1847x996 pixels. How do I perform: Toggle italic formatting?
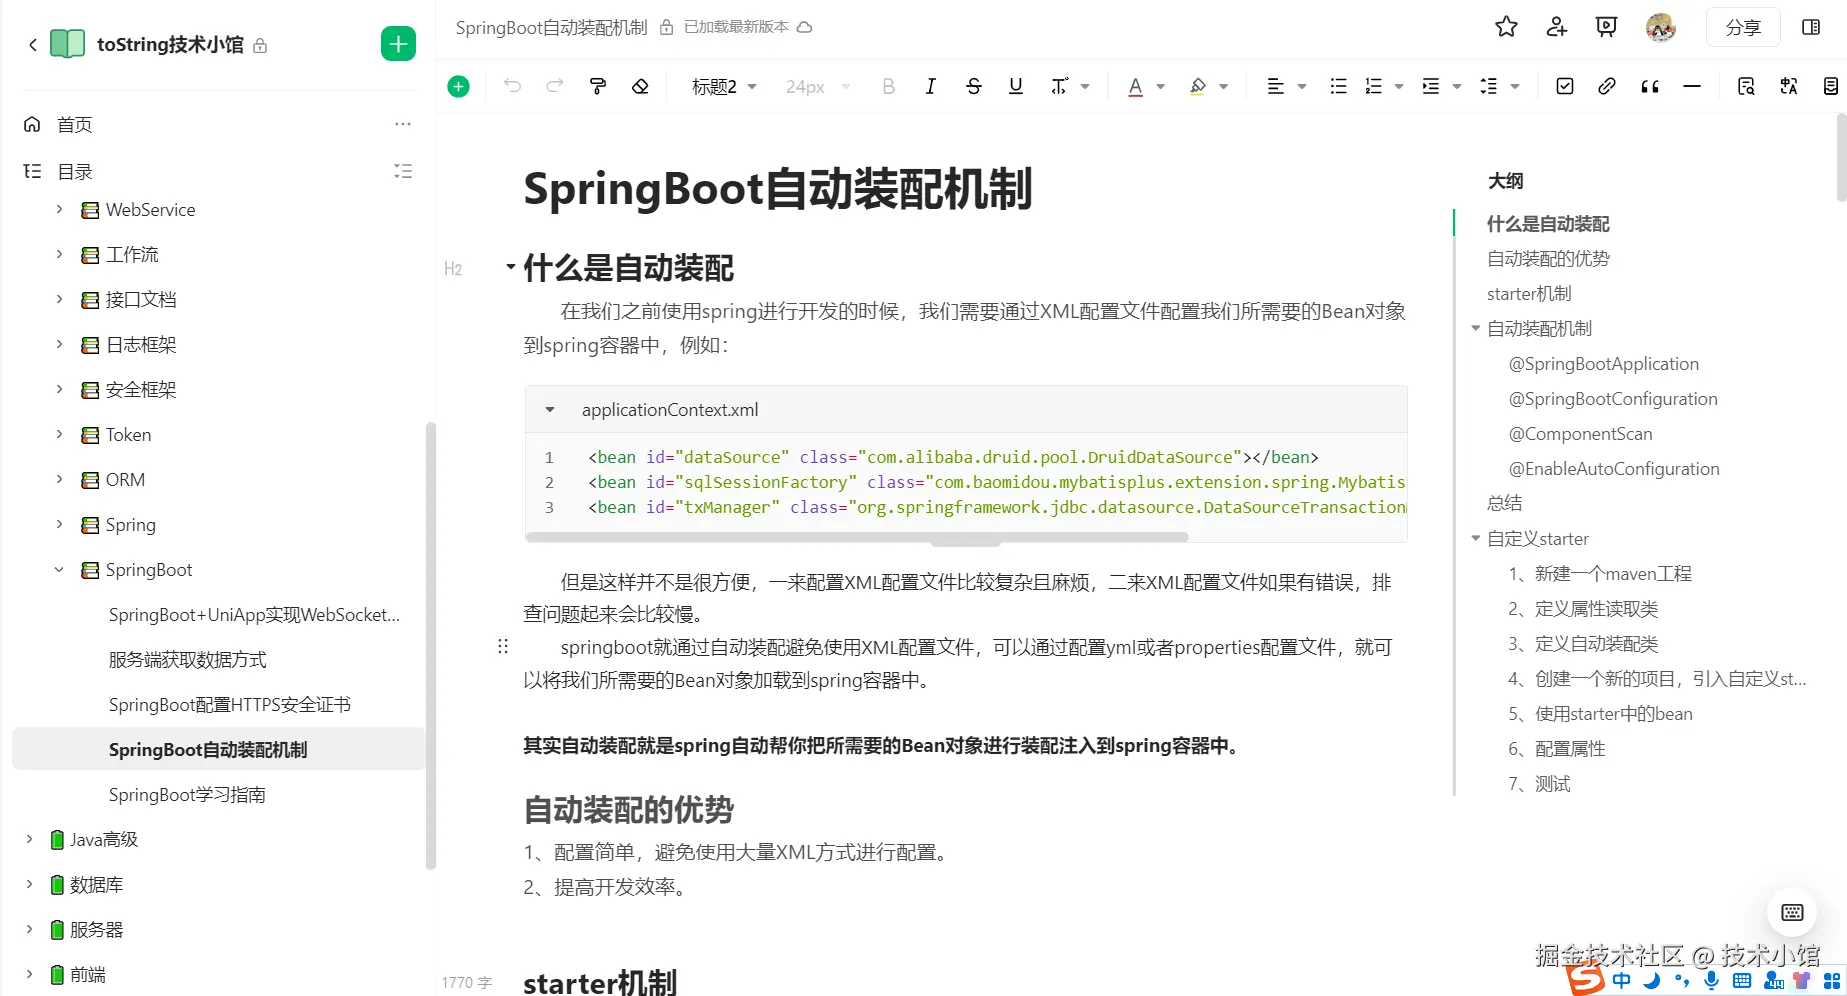tap(931, 86)
